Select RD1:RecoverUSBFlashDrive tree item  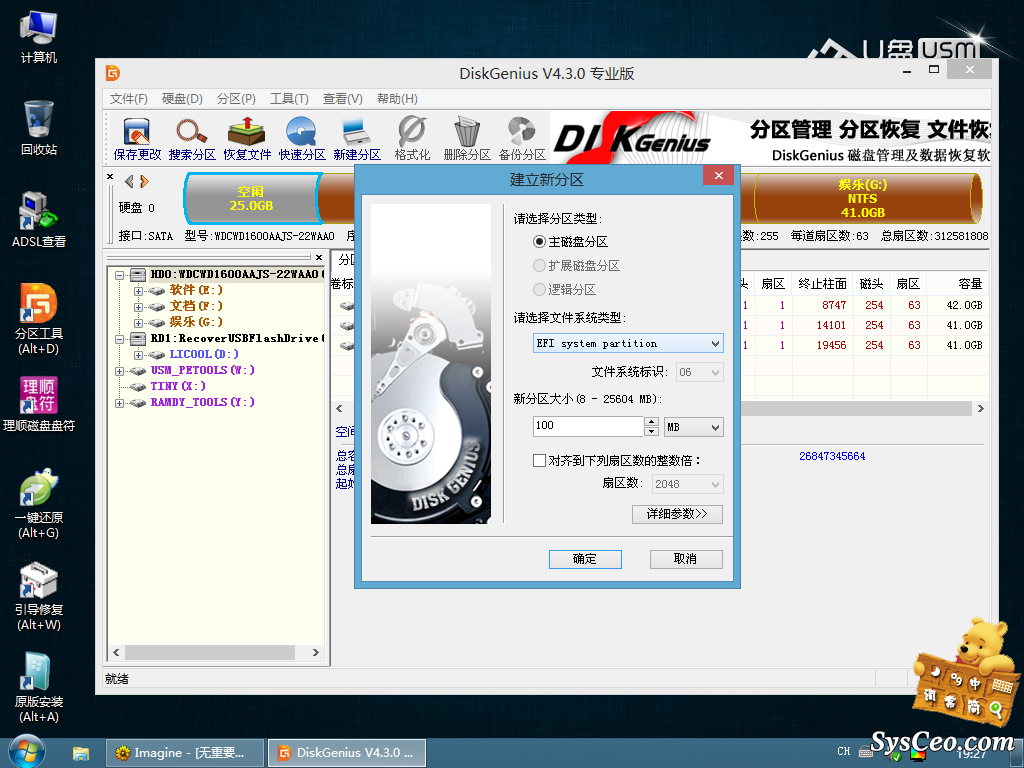[236, 338]
